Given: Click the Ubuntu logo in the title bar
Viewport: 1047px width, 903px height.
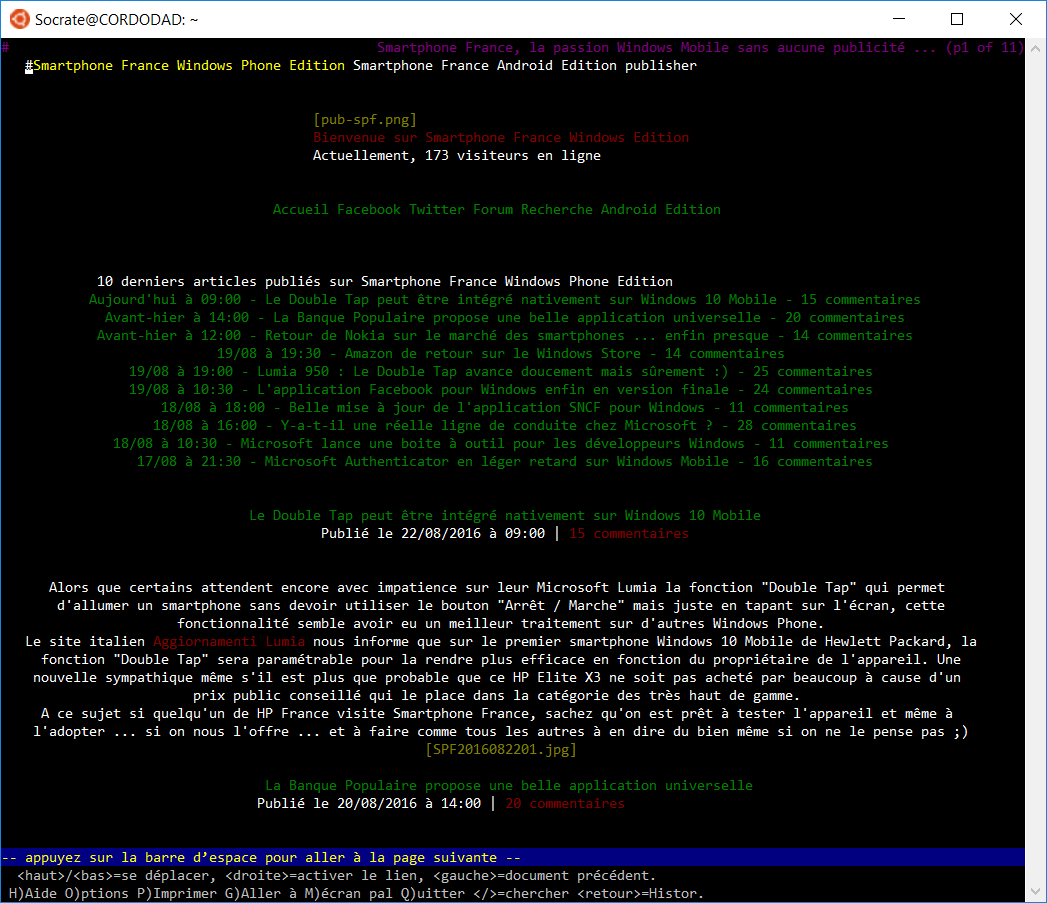Looking at the screenshot, I should (19, 19).
